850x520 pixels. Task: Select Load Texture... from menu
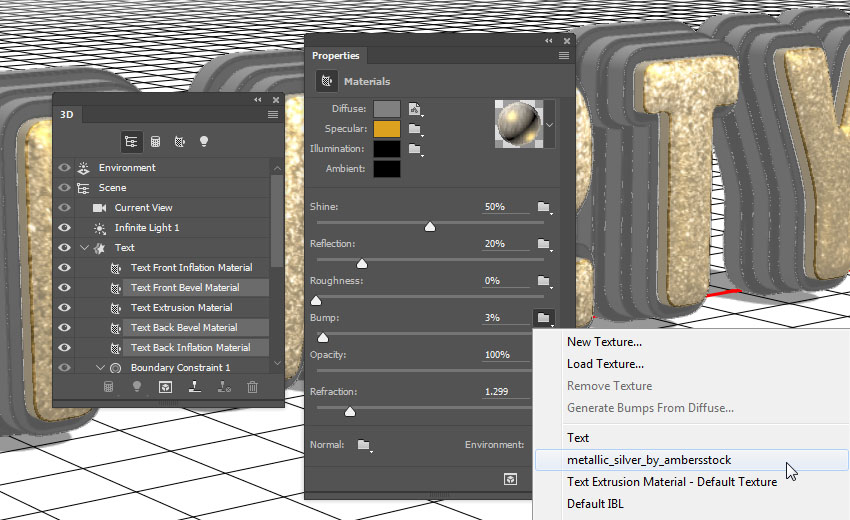click(605, 364)
